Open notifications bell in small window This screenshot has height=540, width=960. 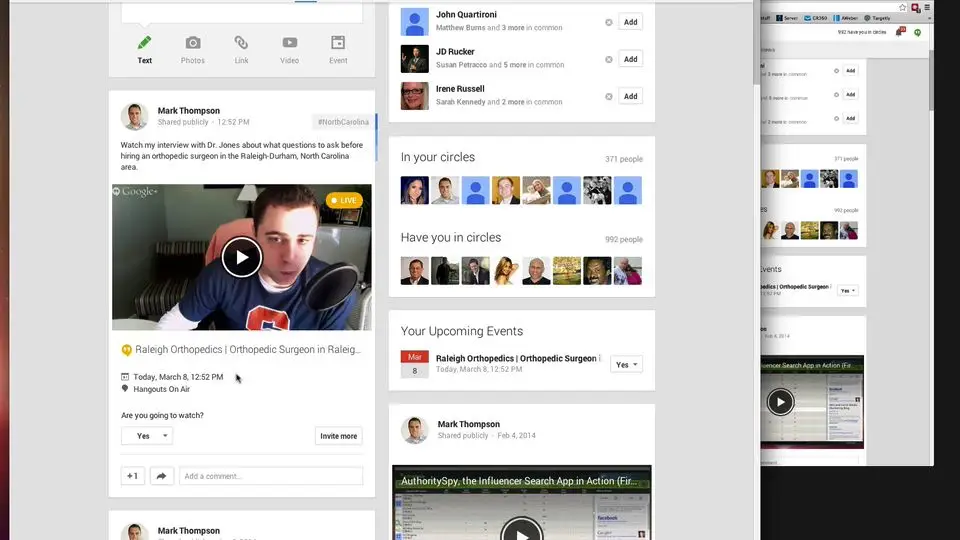pyautogui.click(x=899, y=32)
